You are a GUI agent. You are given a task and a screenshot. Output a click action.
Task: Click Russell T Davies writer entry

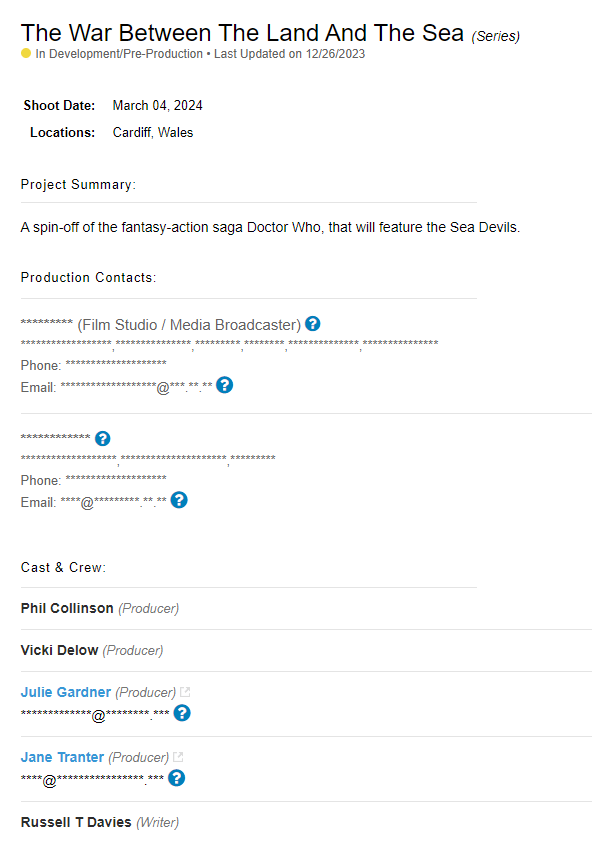[100, 822]
